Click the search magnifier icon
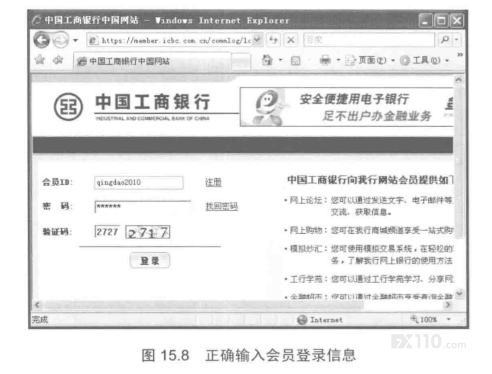492x374 pixels. coord(445,40)
